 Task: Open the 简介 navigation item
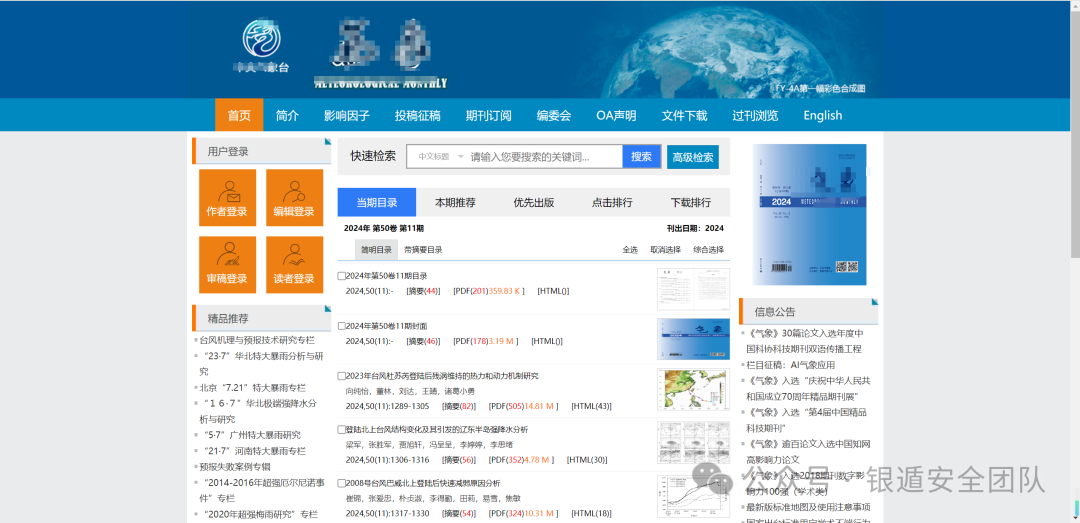(287, 115)
